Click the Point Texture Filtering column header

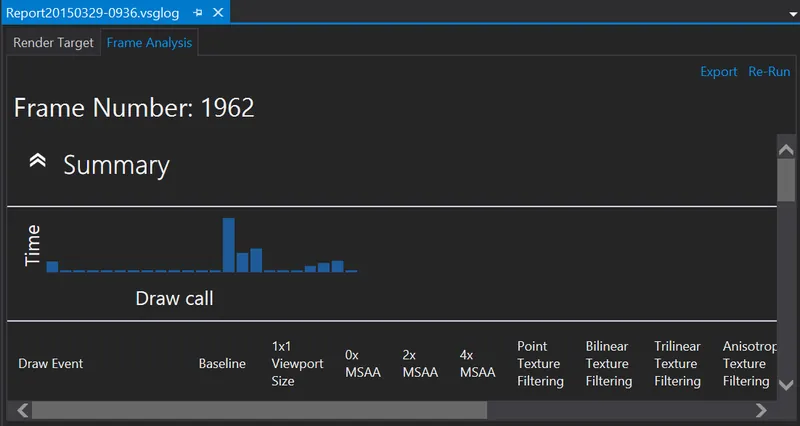coord(540,364)
